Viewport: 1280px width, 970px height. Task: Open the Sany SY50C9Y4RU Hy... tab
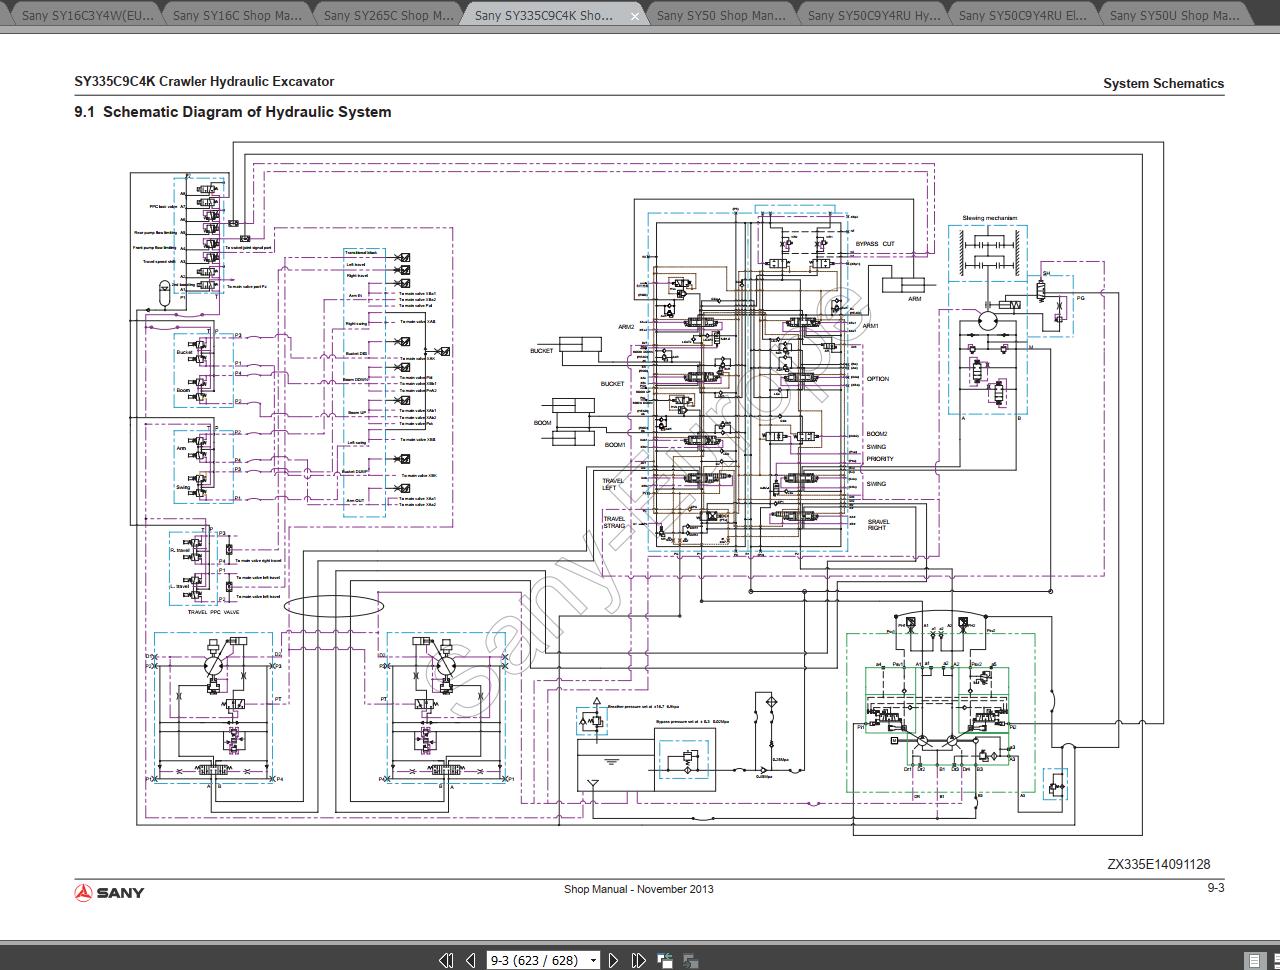click(873, 15)
